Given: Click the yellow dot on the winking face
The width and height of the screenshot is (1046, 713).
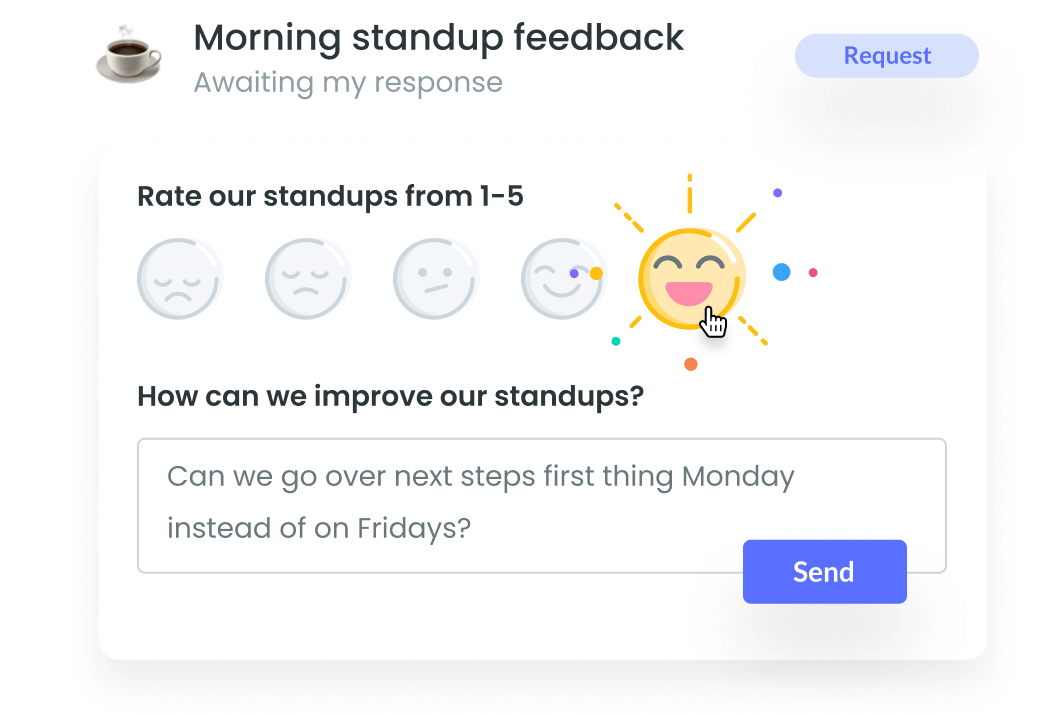Looking at the screenshot, I should tap(596, 273).
